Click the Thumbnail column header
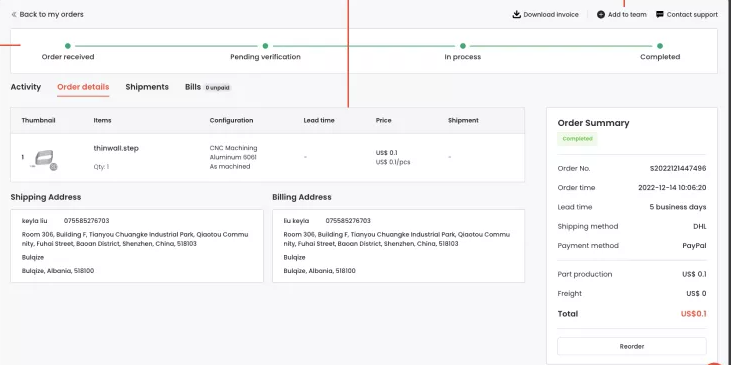The width and height of the screenshot is (731, 365). [38, 120]
